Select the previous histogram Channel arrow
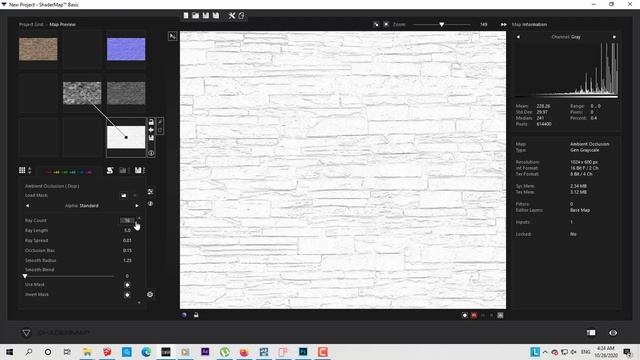 click(x=518, y=37)
